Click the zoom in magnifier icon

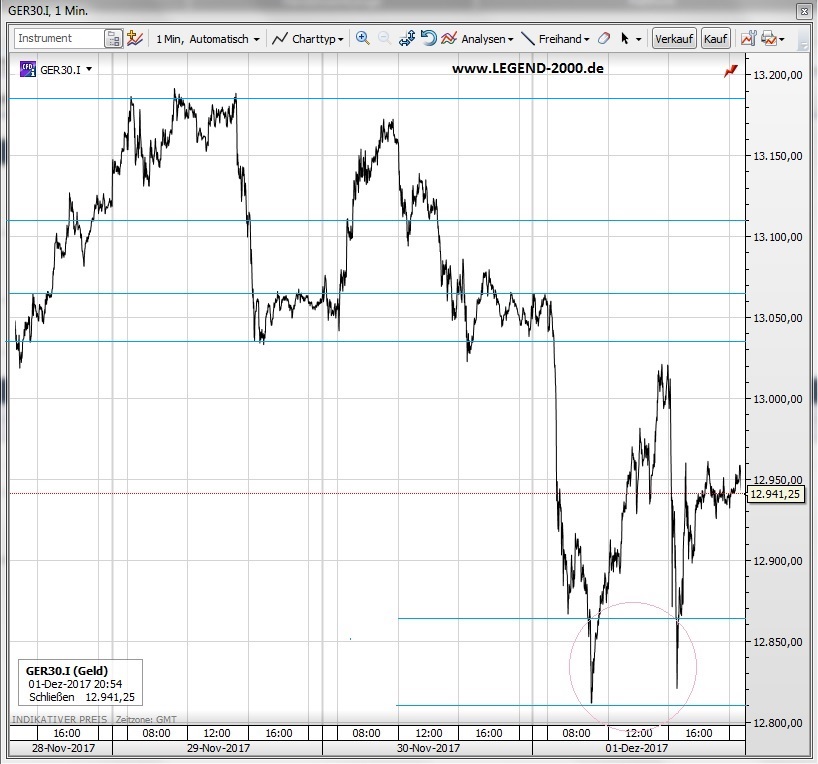point(362,39)
